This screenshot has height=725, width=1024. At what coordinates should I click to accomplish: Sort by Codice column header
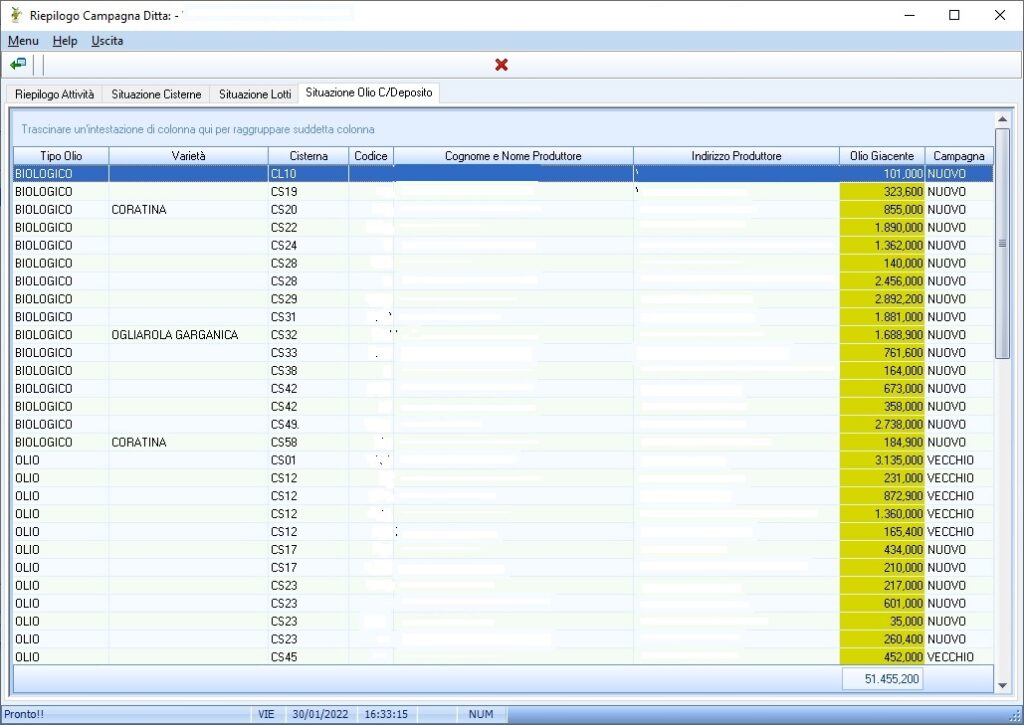tap(371, 156)
